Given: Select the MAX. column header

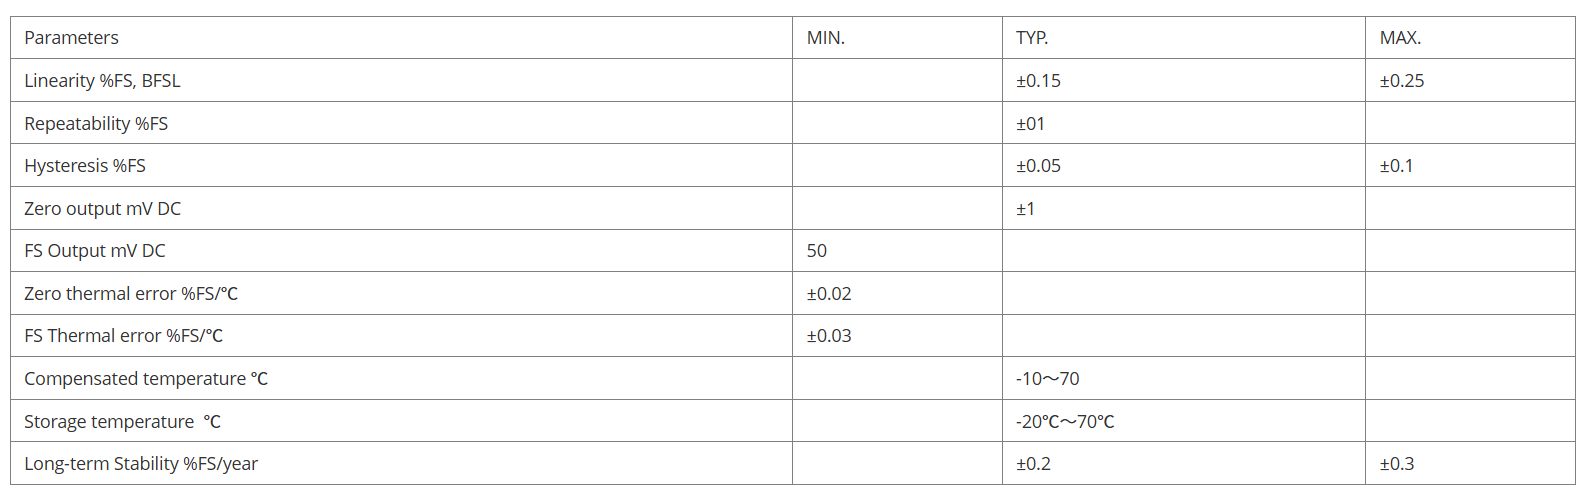Looking at the screenshot, I should pos(1400,38).
